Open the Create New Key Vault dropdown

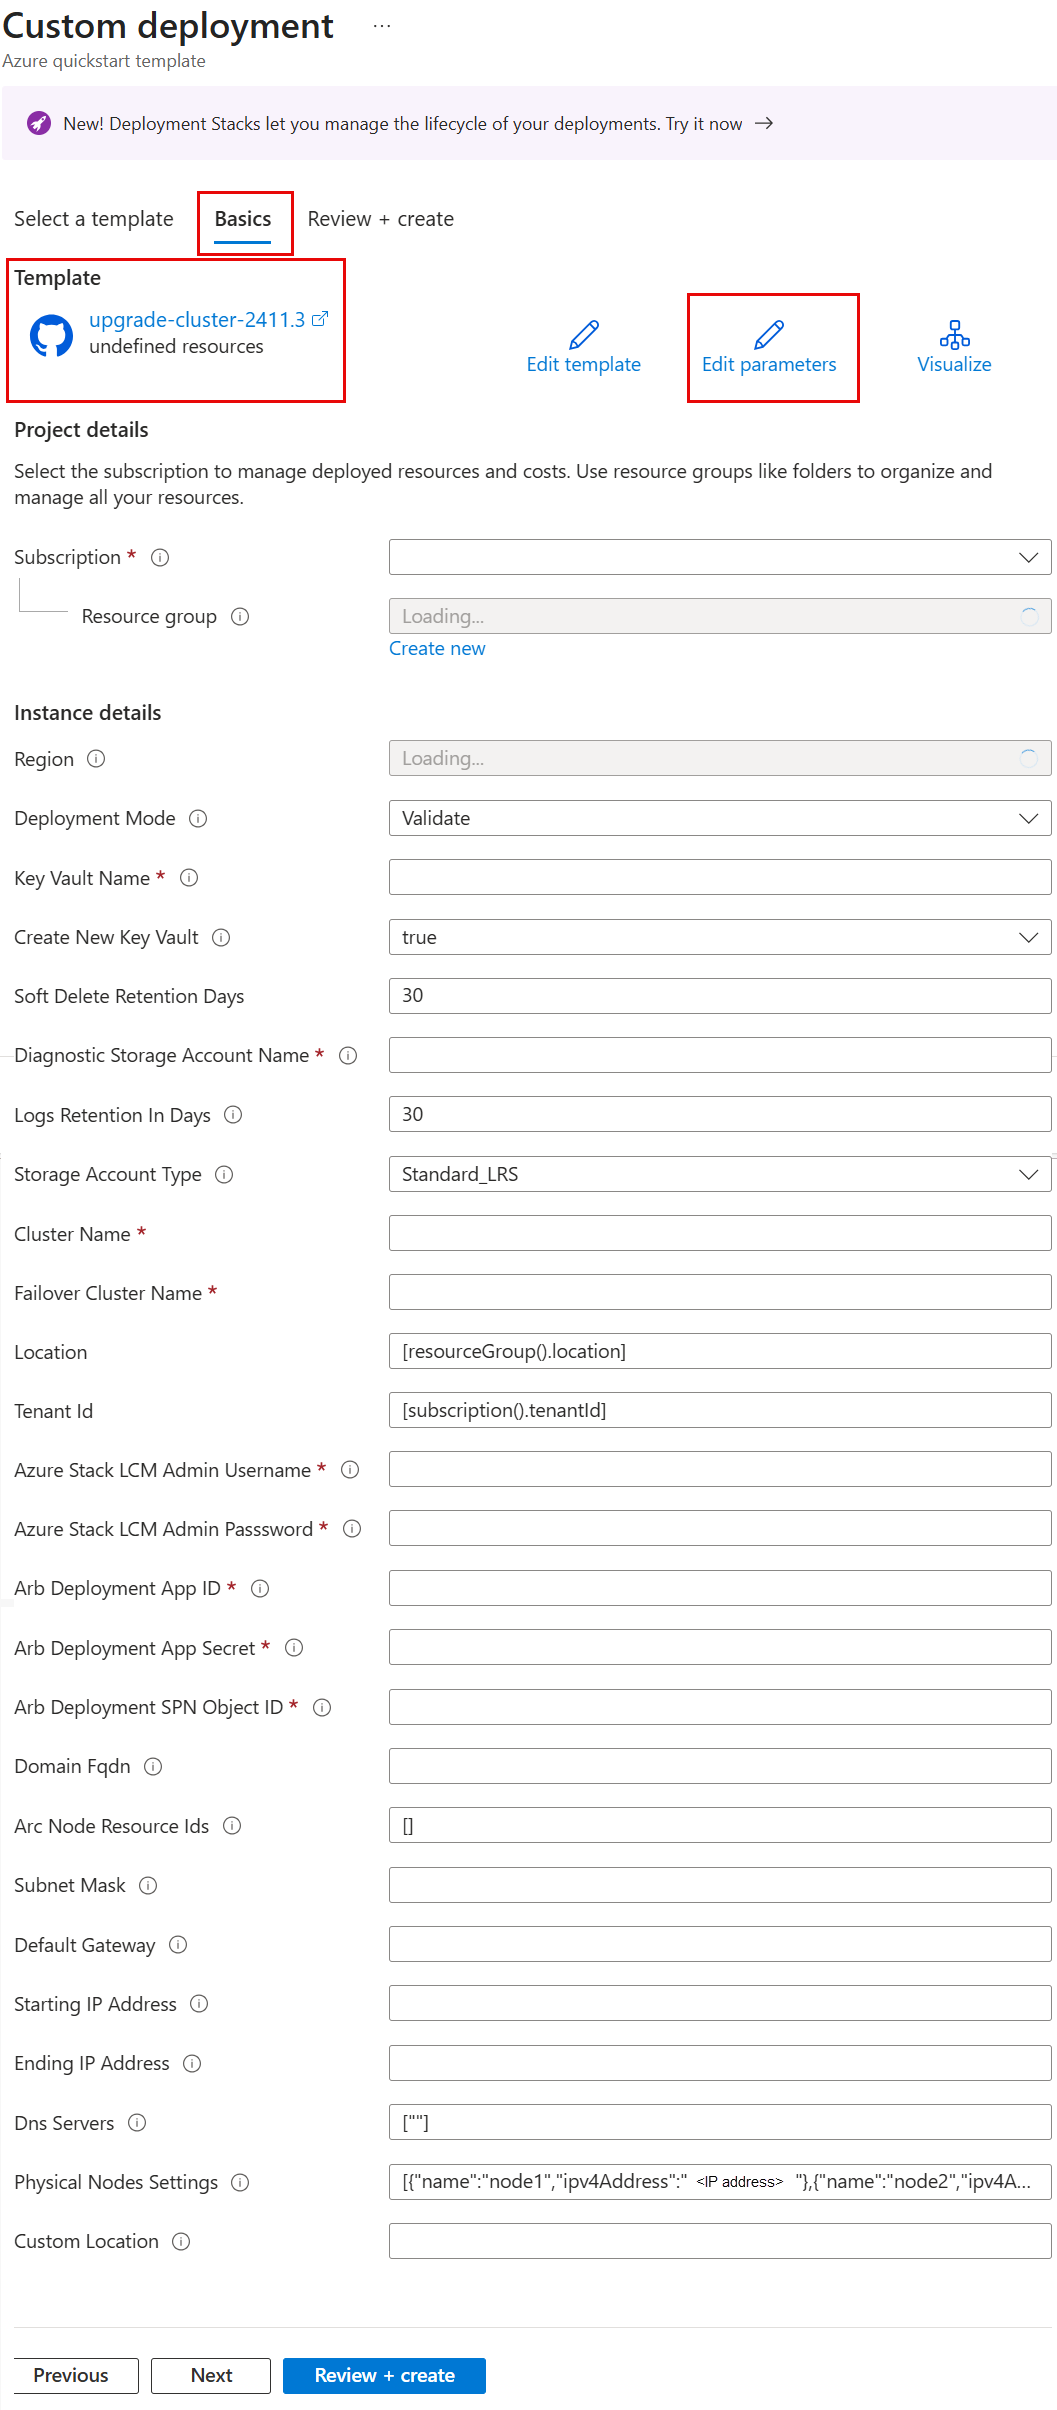(x=719, y=937)
